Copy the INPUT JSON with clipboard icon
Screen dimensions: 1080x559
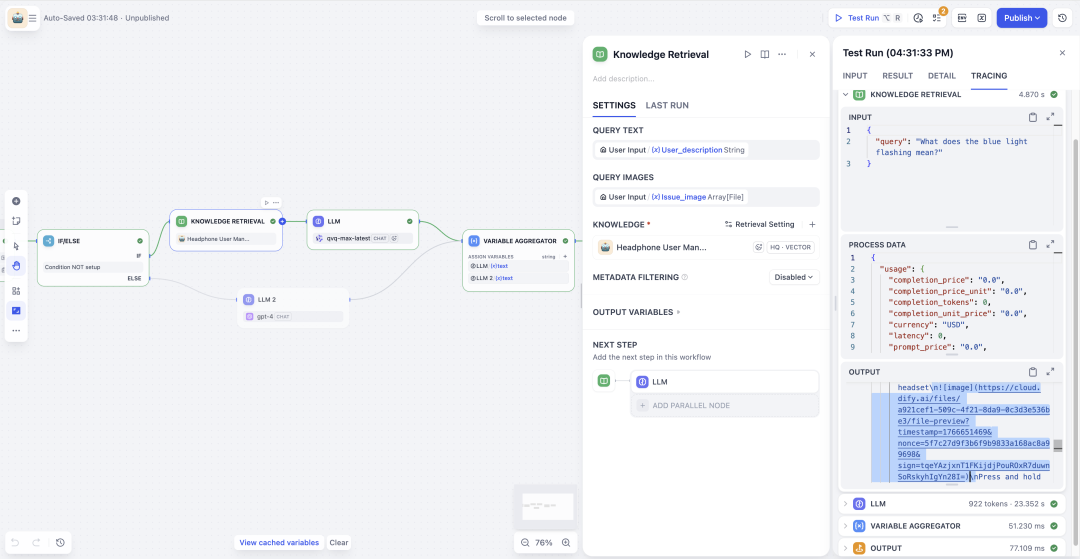(1033, 117)
